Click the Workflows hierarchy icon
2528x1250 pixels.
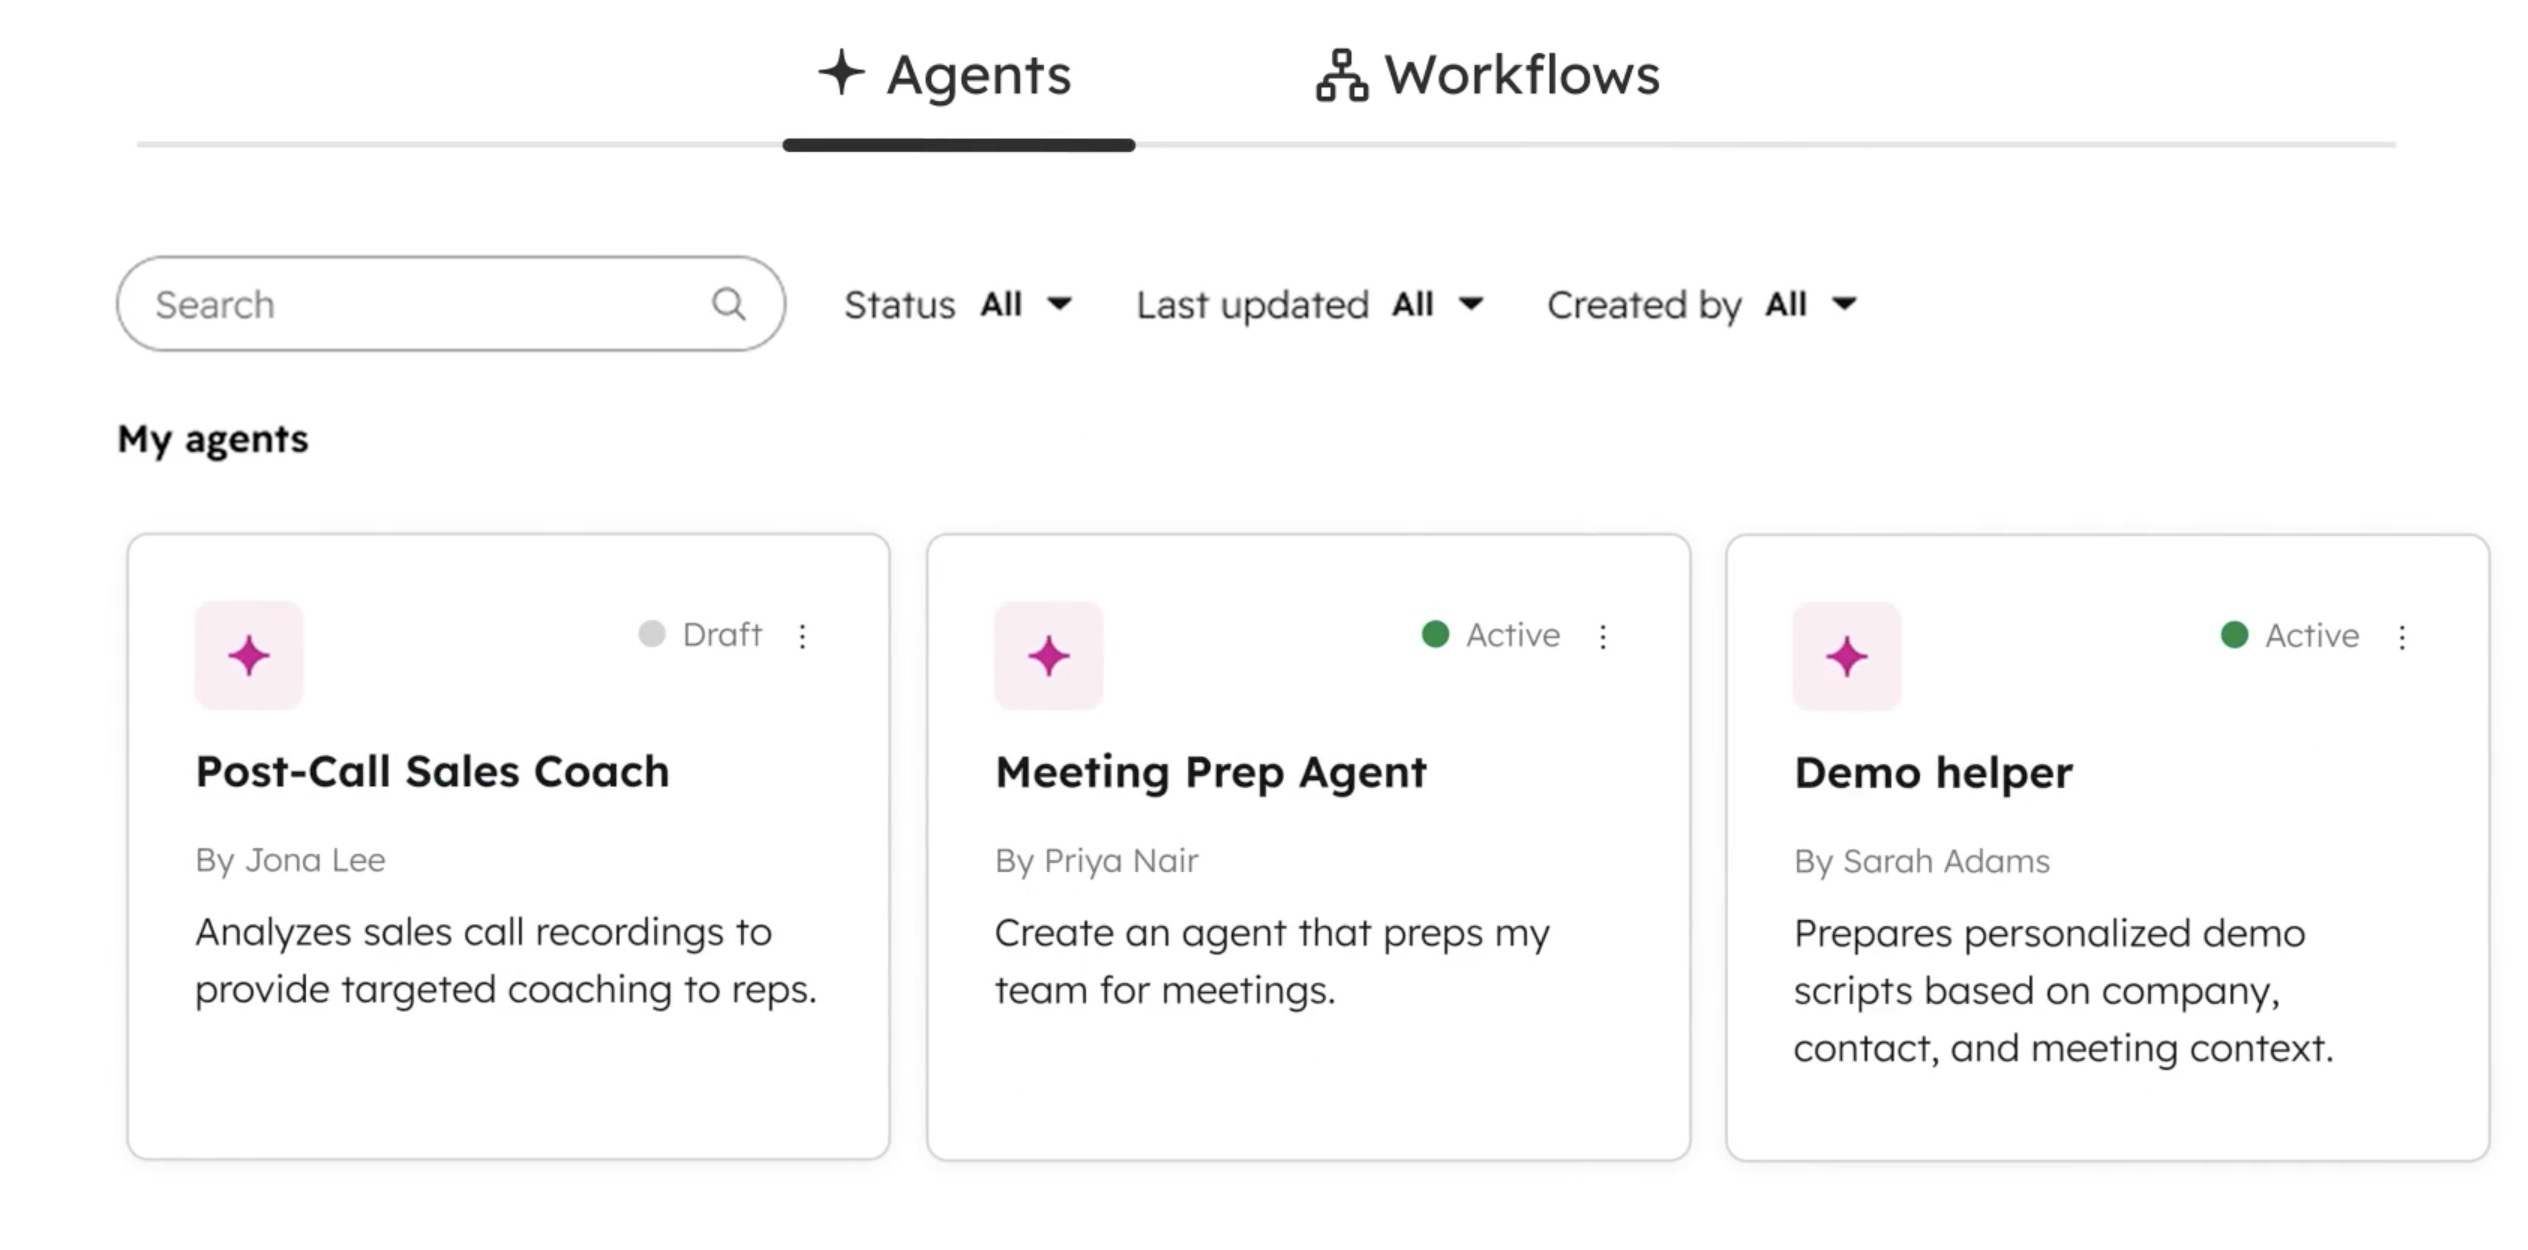coord(1341,75)
